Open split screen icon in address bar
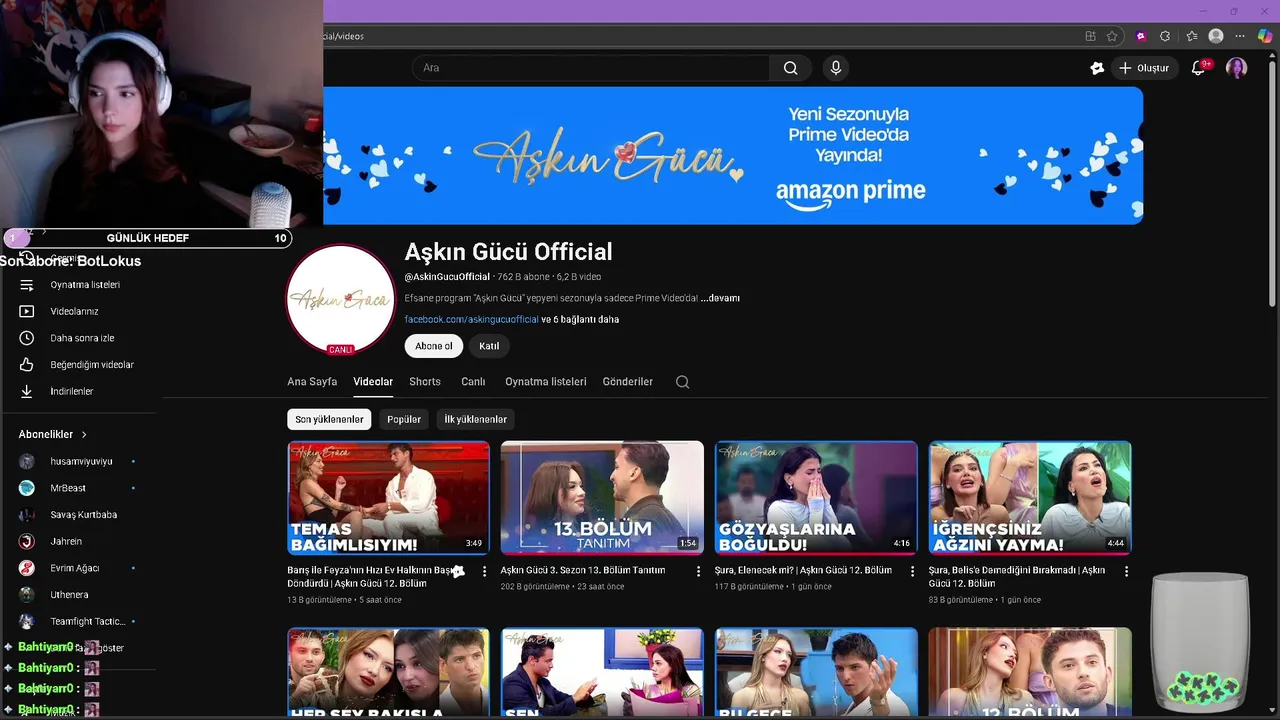The height and width of the screenshot is (720, 1280). tap(1090, 36)
